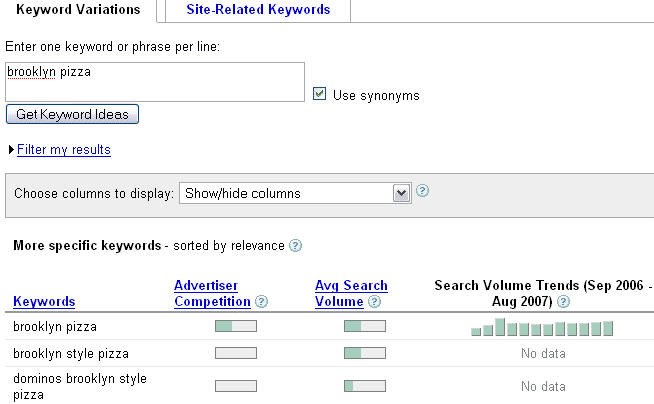The height and width of the screenshot is (404, 654).
Task: Click the keyword entry text box
Action: (154, 82)
